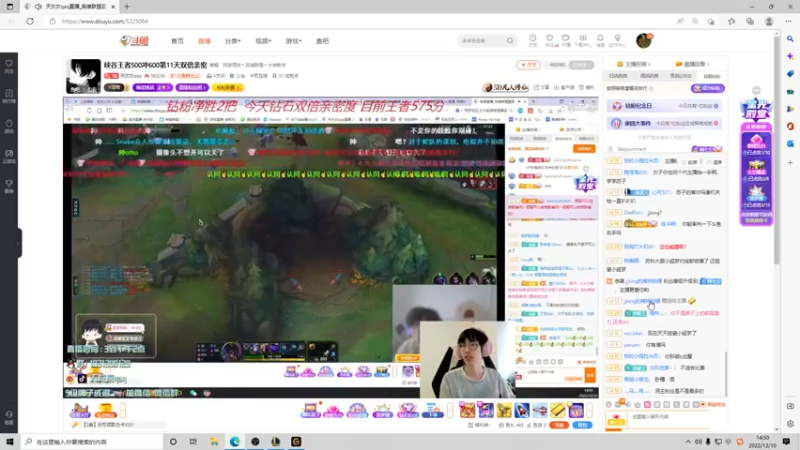Open watch history clock icon
The width and height of the screenshot is (800, 450).
pos(533,40)
